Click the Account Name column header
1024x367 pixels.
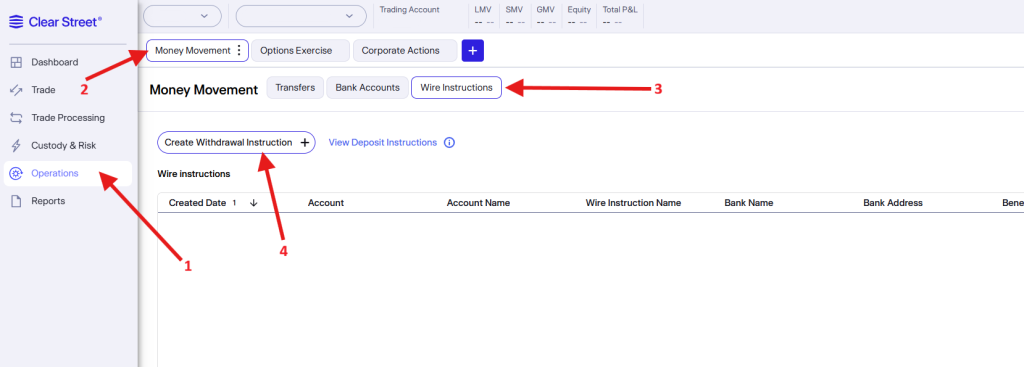478,203
